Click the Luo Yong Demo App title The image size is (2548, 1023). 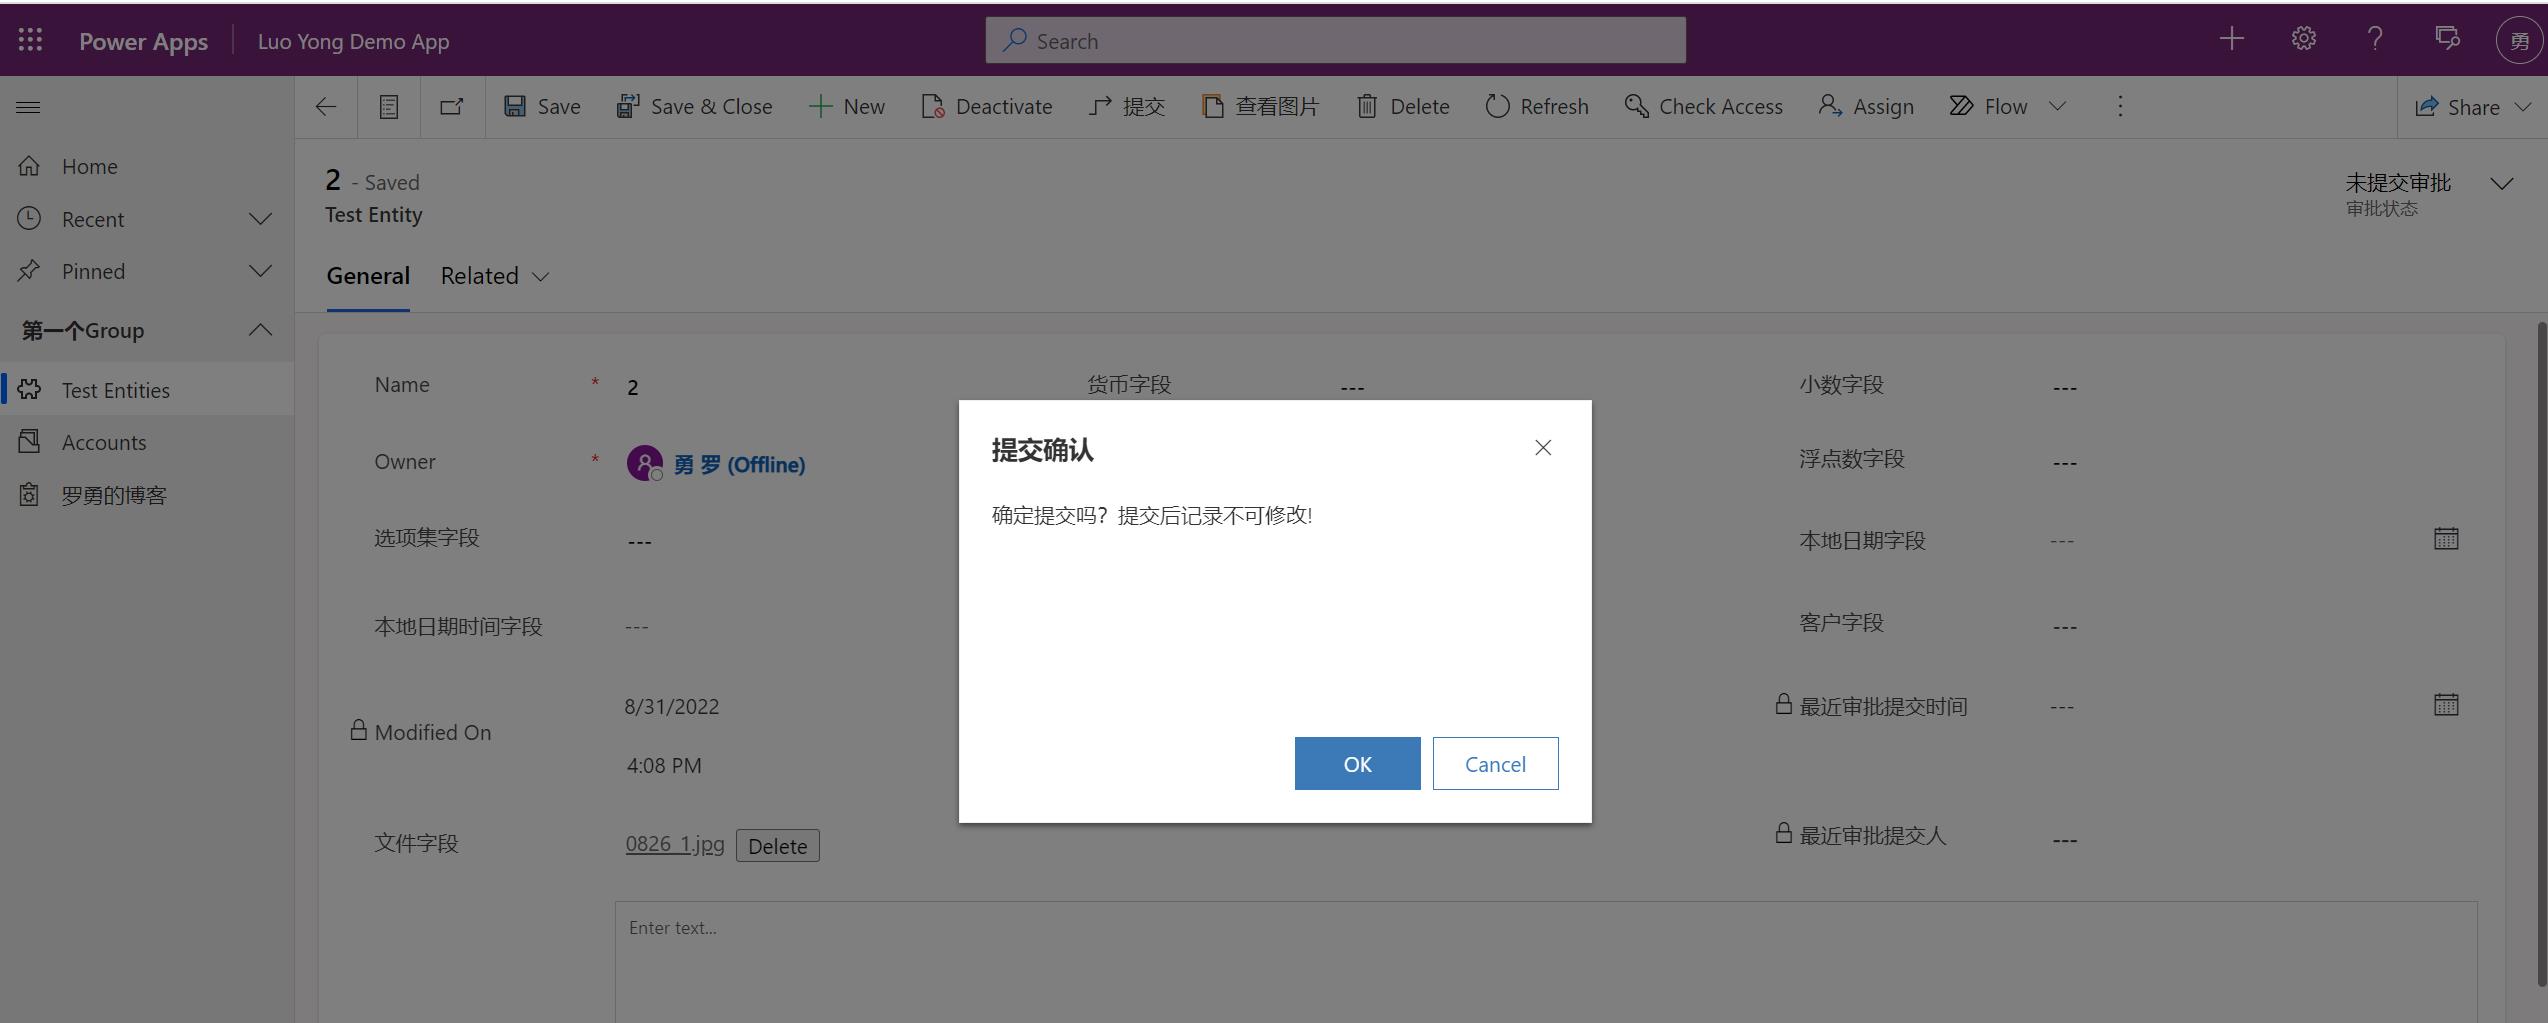(x=353, y=41)
